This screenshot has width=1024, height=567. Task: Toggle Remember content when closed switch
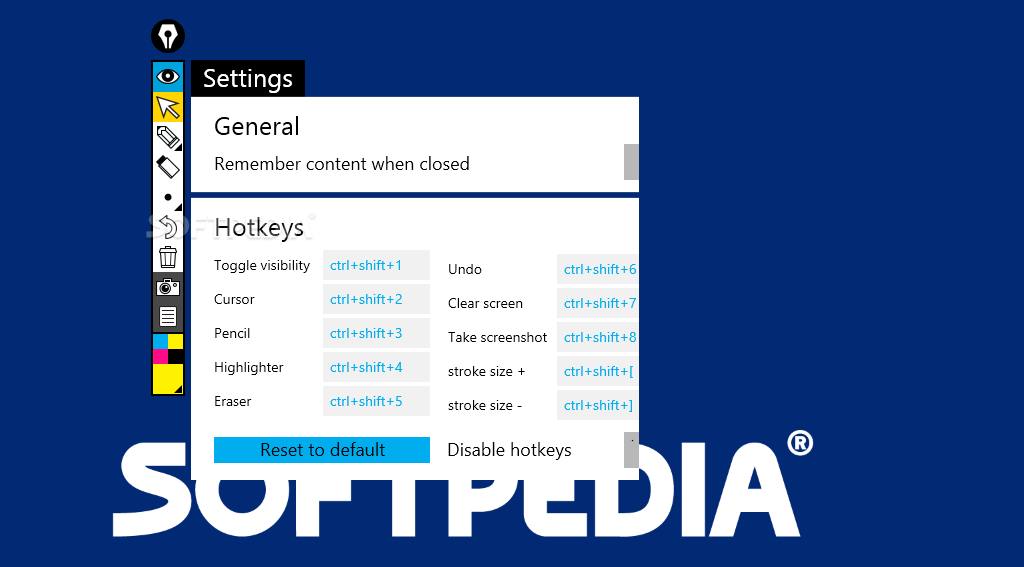pyautogui.click(x=631, y=162)
